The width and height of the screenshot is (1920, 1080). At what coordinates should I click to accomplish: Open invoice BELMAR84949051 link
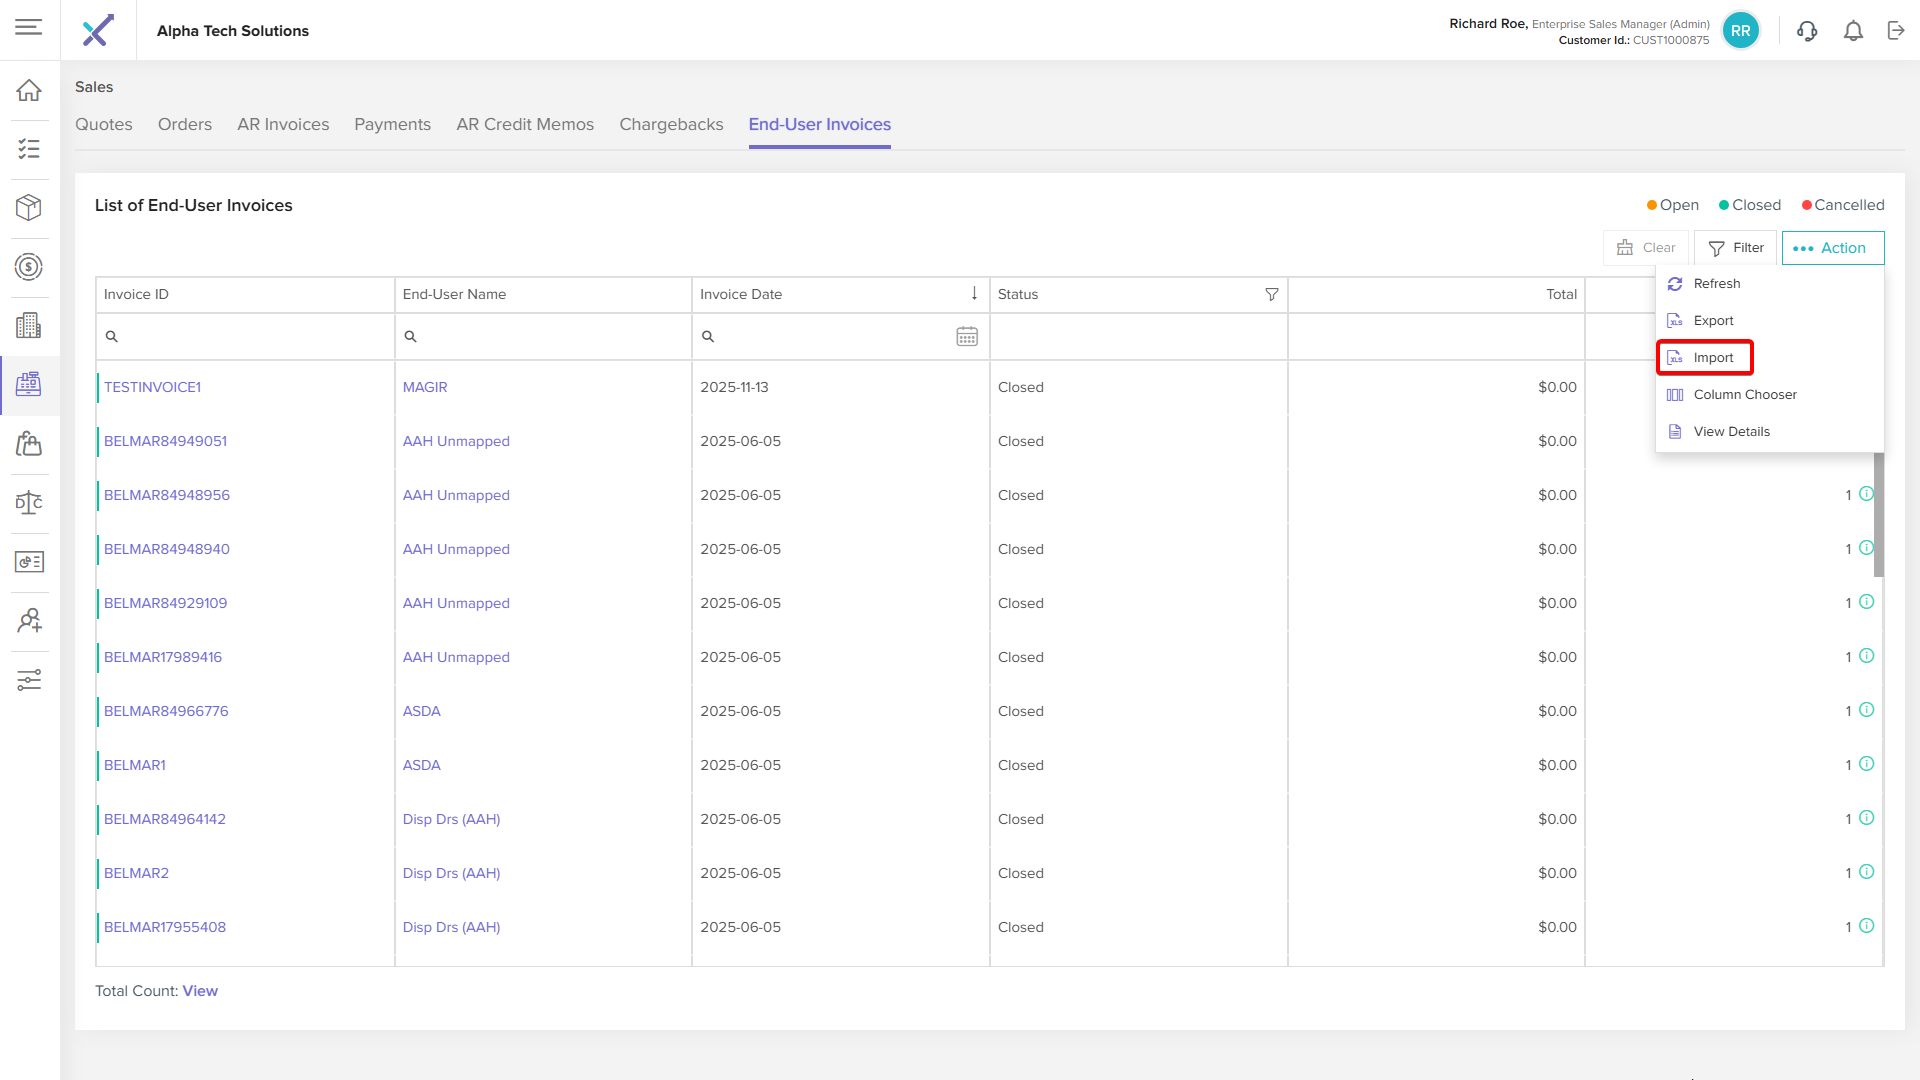coord(165,441)
